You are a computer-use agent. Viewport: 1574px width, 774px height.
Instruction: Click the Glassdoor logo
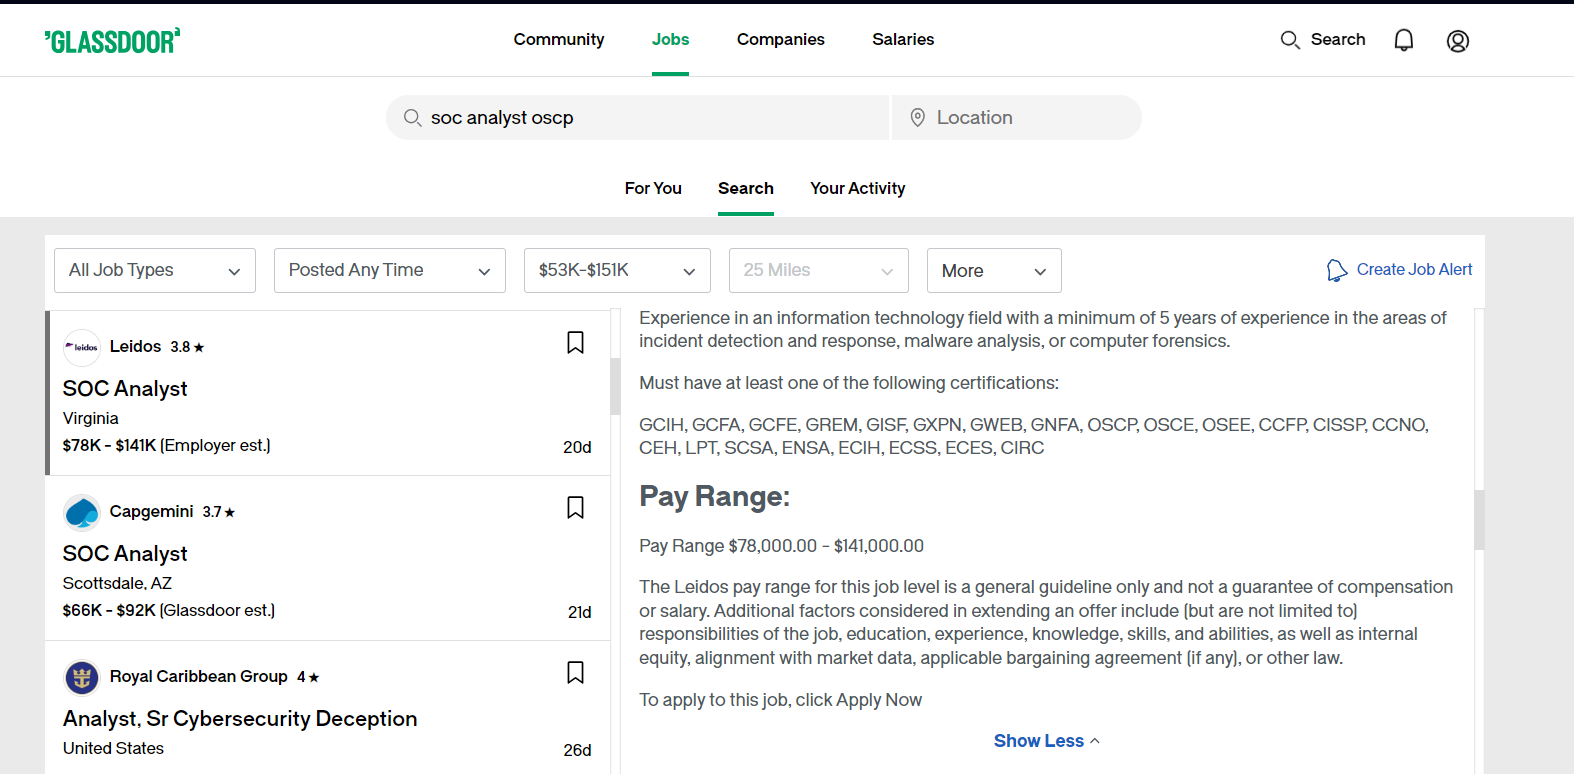112,40
